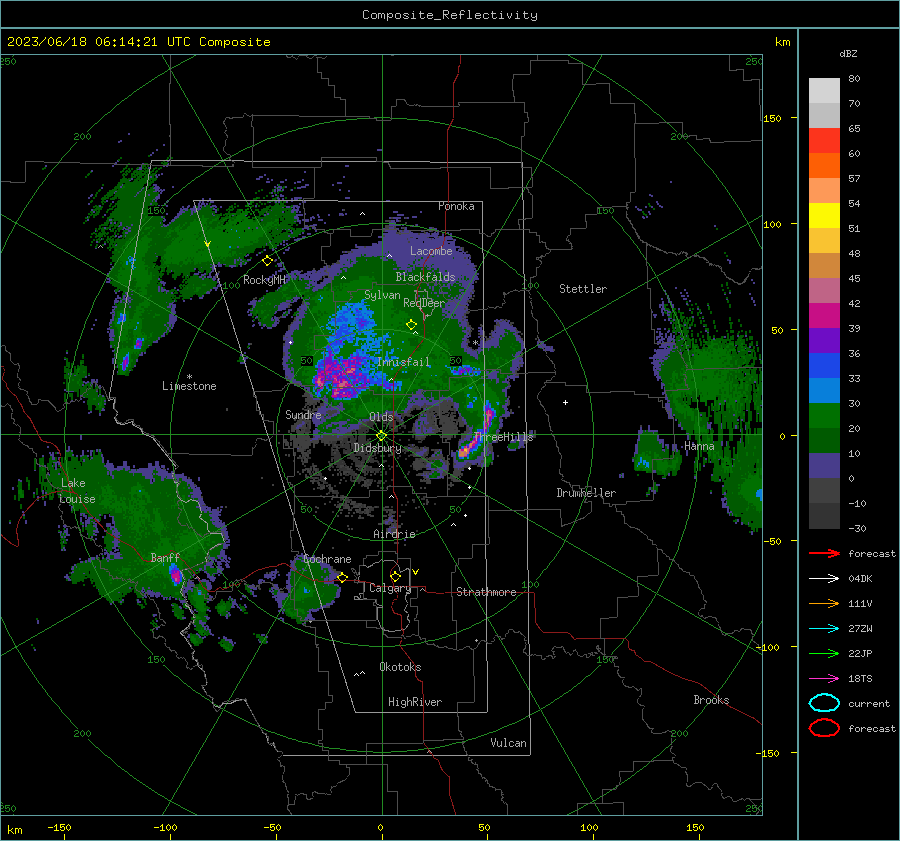Click the 2023/06/18 06:14:21 UTC timestamp
This screenshot has height=841, width=900.
(138, 42)
